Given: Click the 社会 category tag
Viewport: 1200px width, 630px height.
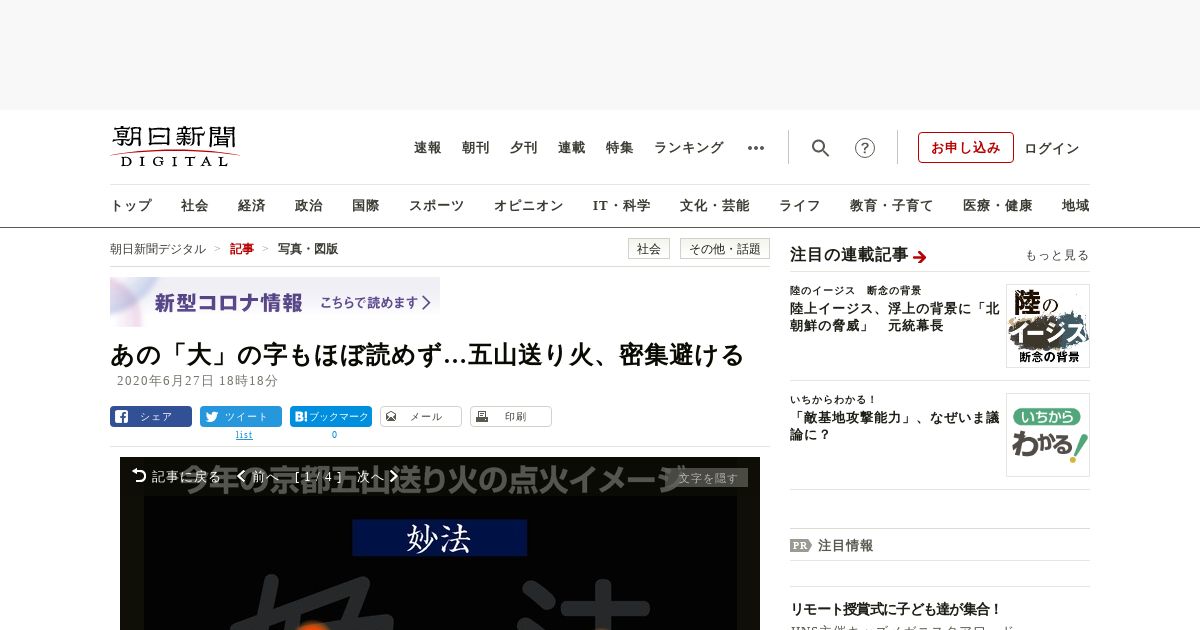Looking at the screenshot, I should click(x=649, y=249).
